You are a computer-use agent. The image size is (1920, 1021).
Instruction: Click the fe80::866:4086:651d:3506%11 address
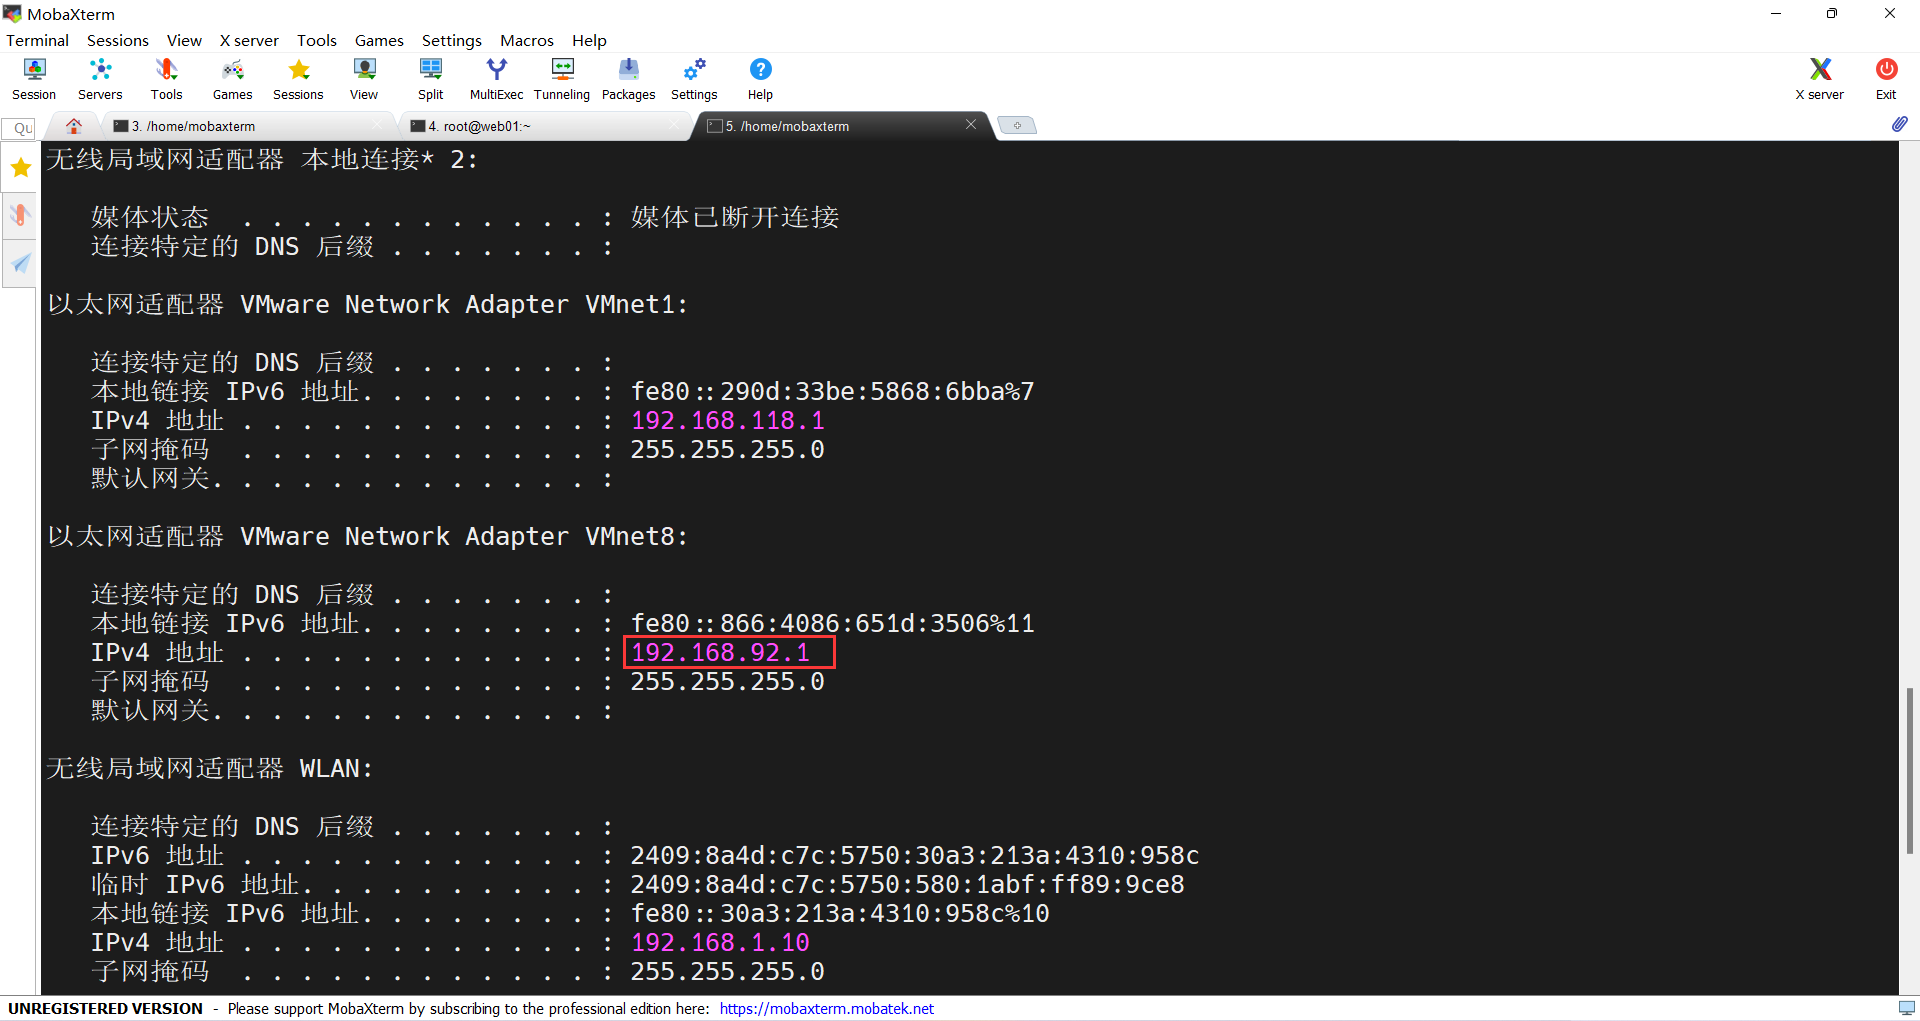(x=832, y=623)
